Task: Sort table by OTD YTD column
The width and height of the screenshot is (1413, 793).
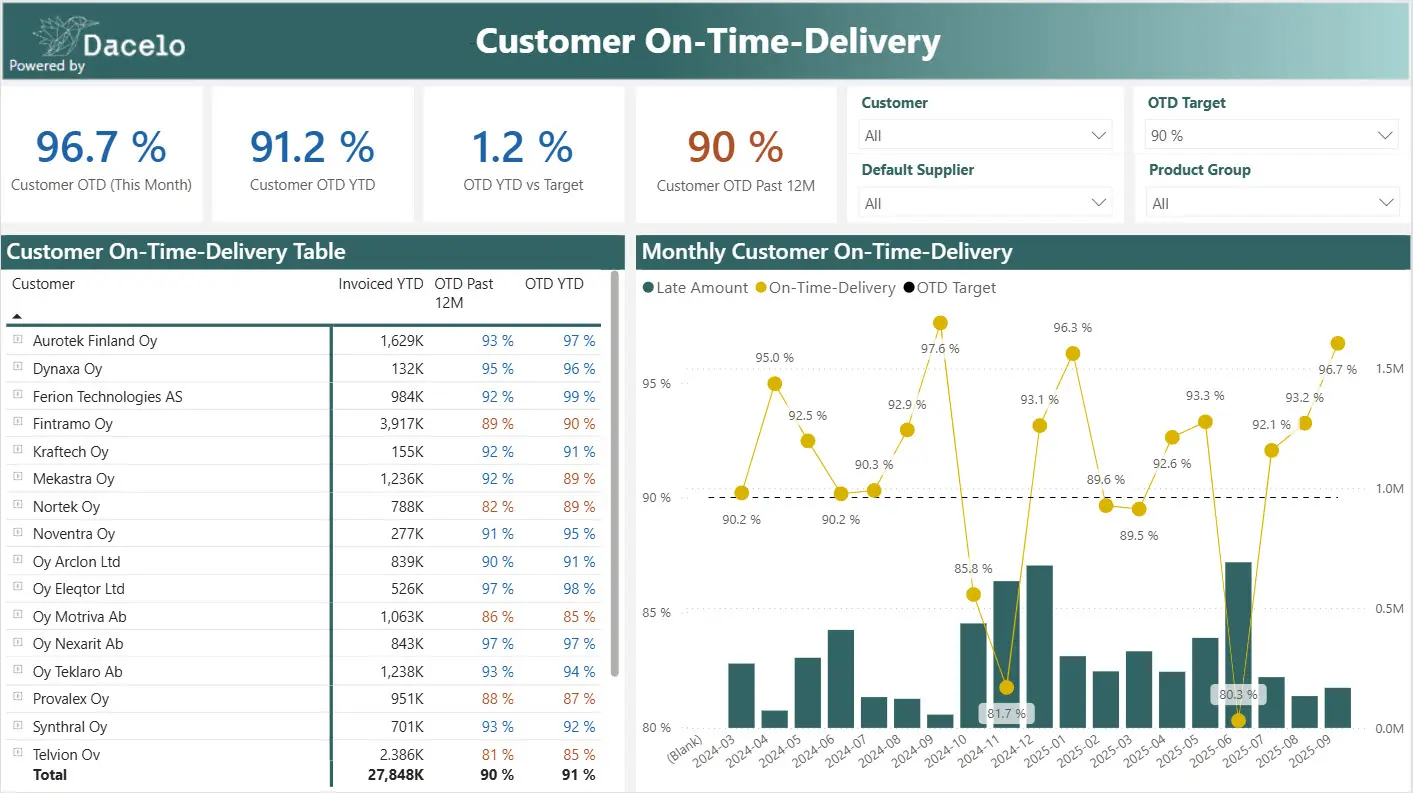Action: coord(554,284)
